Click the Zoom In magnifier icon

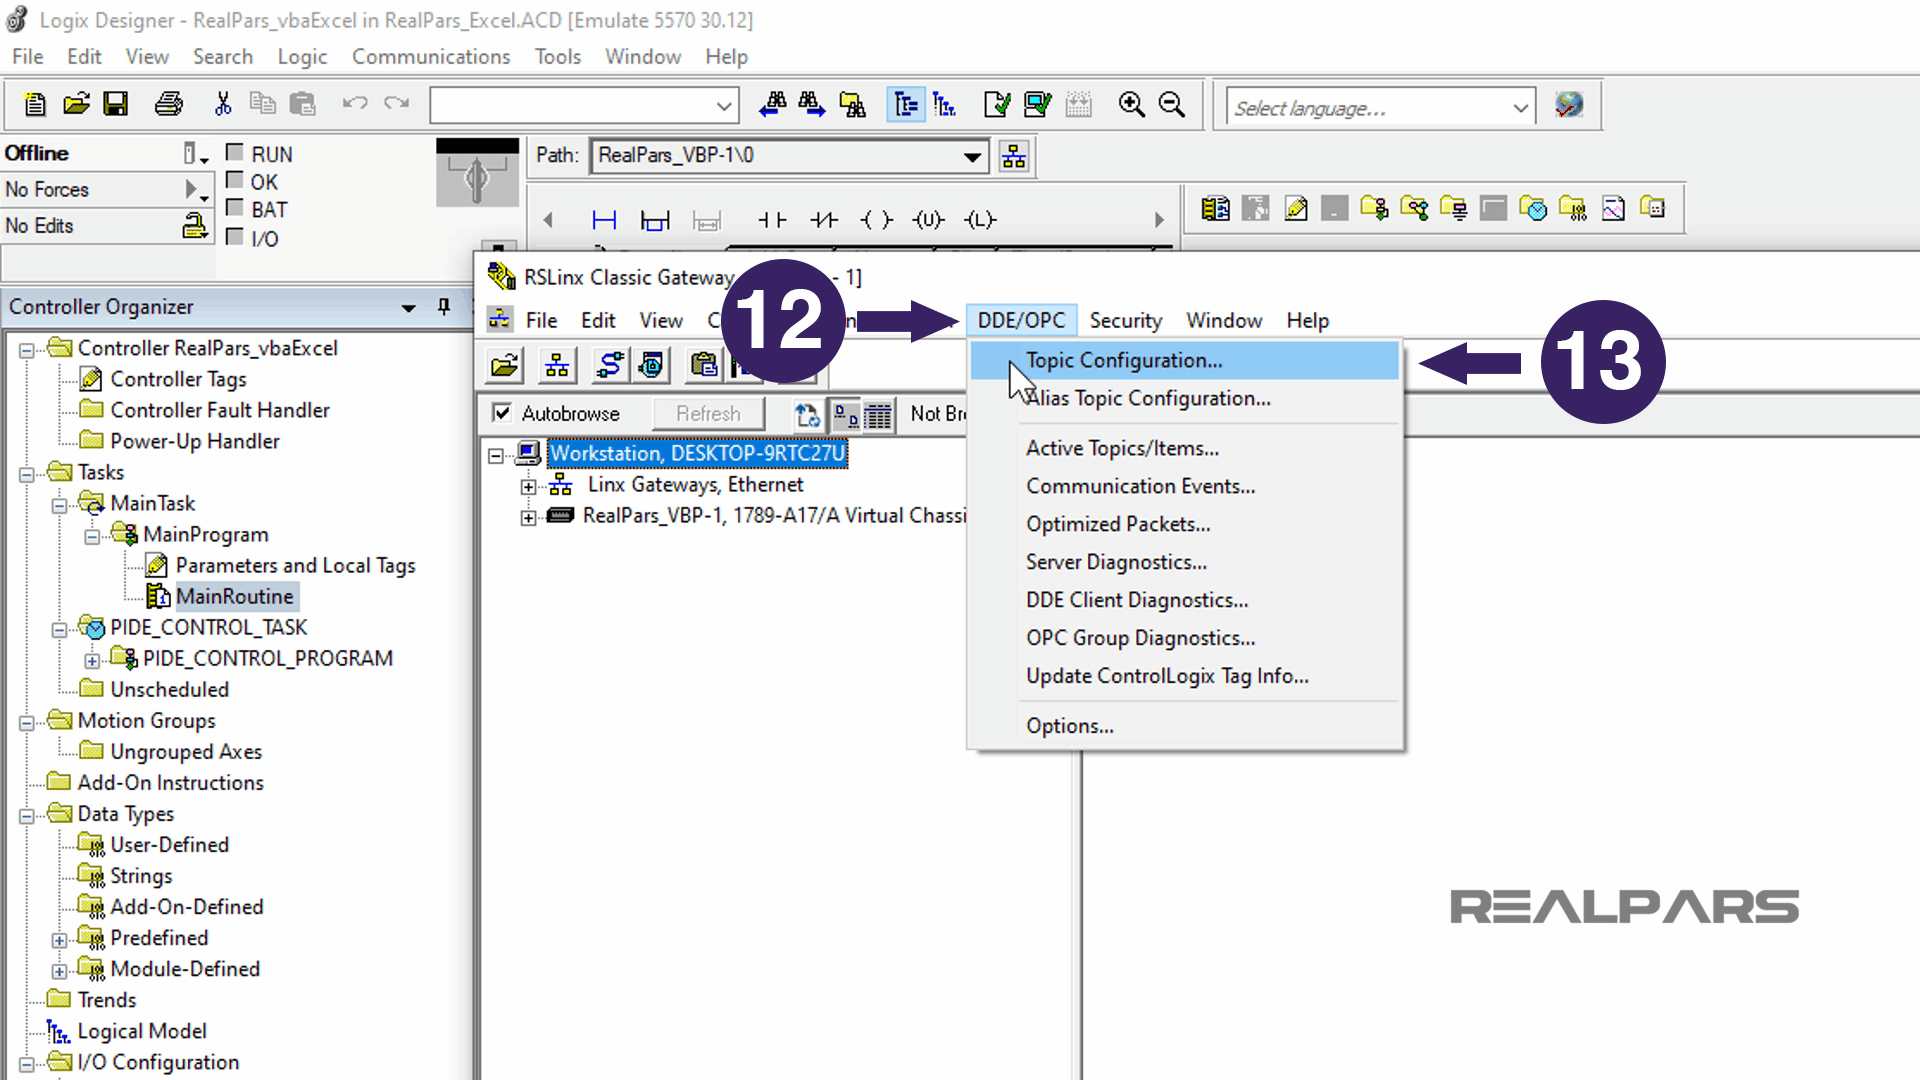1131,104
